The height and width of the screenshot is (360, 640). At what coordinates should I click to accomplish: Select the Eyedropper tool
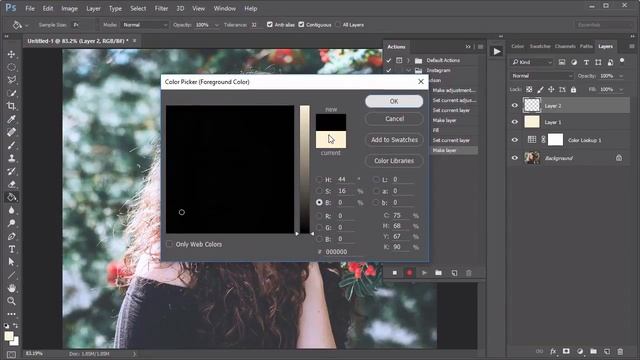pos(11,119)
